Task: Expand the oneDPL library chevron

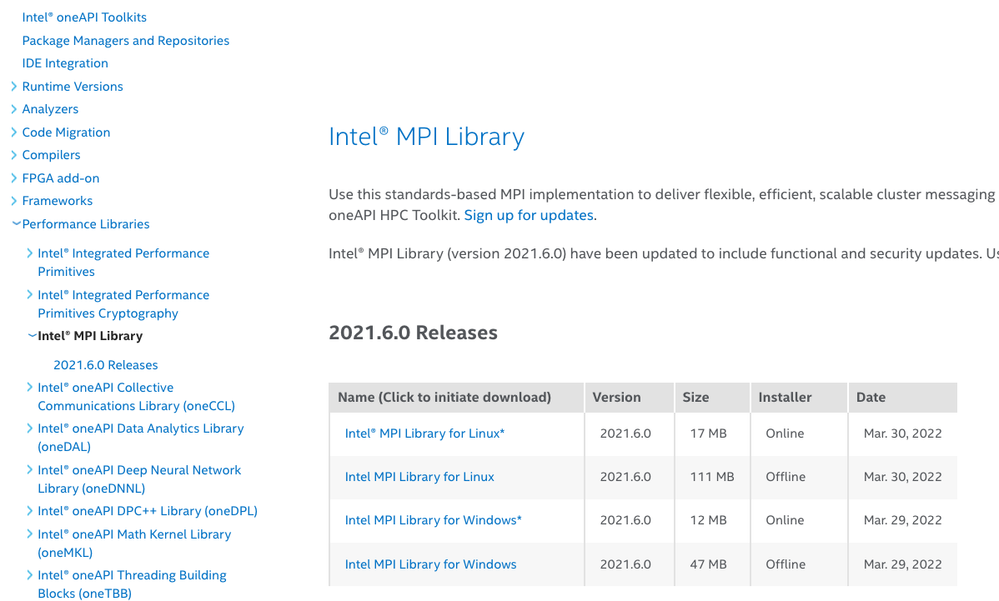Action: click(x=29, y=510)
